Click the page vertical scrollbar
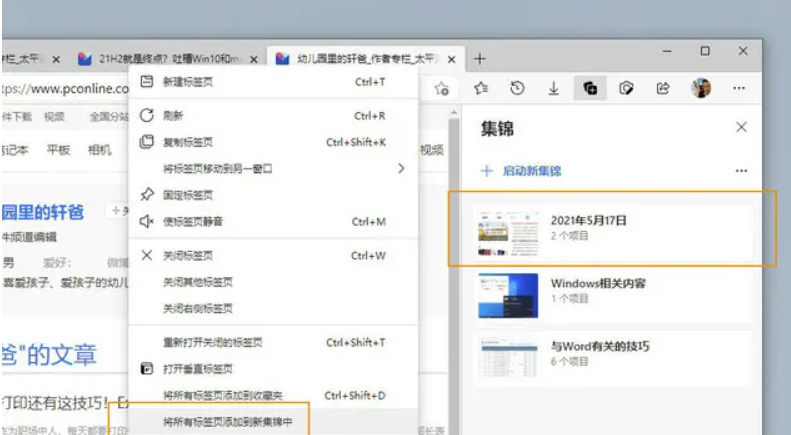791x435 pixels. (454, 273)
